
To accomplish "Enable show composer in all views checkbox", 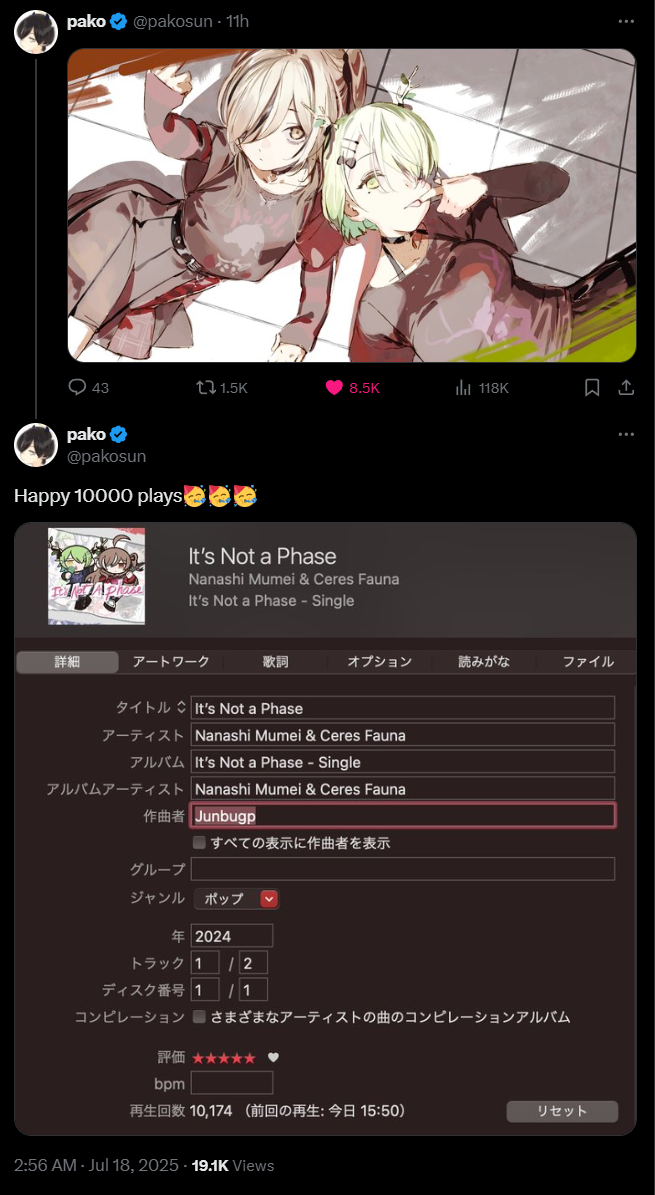I will click(199, 843).
